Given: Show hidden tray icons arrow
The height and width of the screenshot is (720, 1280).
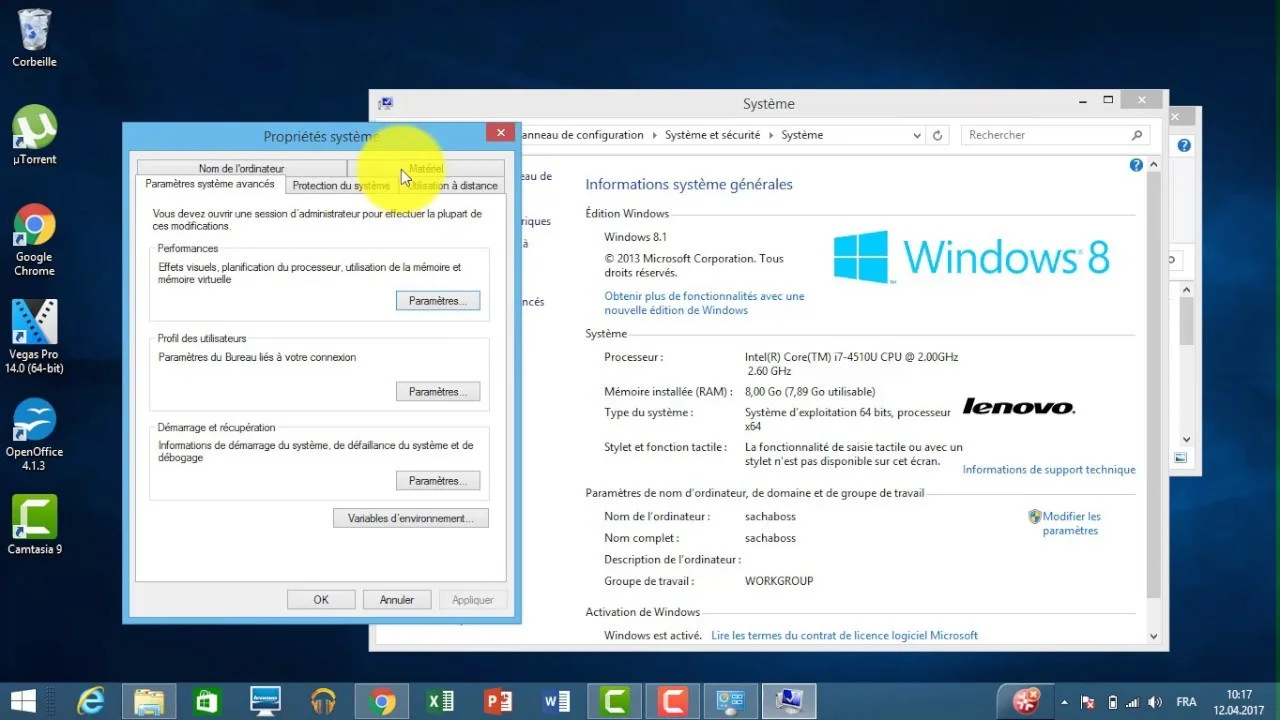Looking at the screenshot, I should 1064,702.
